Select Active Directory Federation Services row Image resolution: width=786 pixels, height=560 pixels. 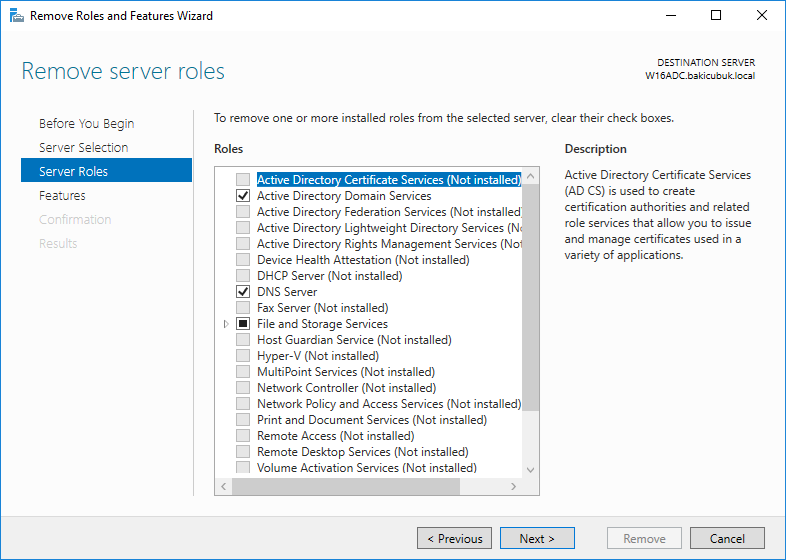pos(389,212)
